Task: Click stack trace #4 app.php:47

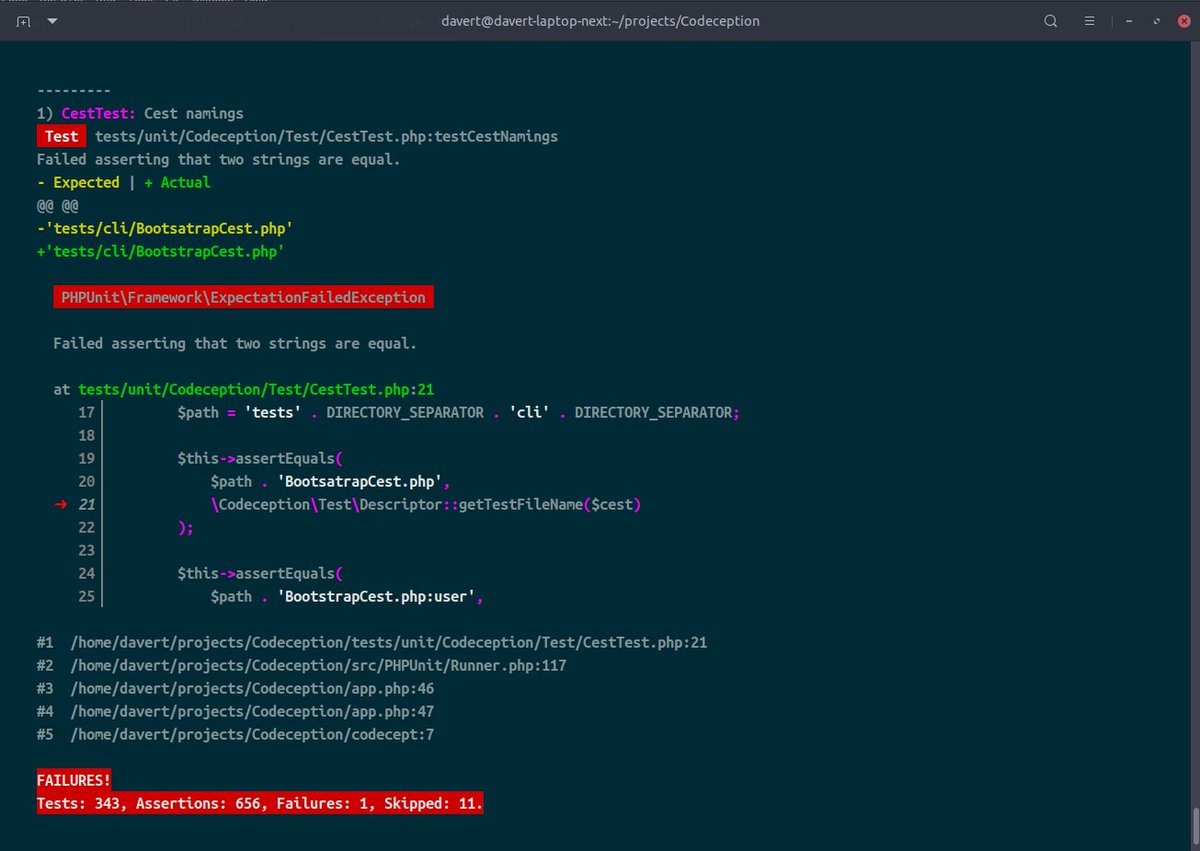Action: tap(235, 711)
